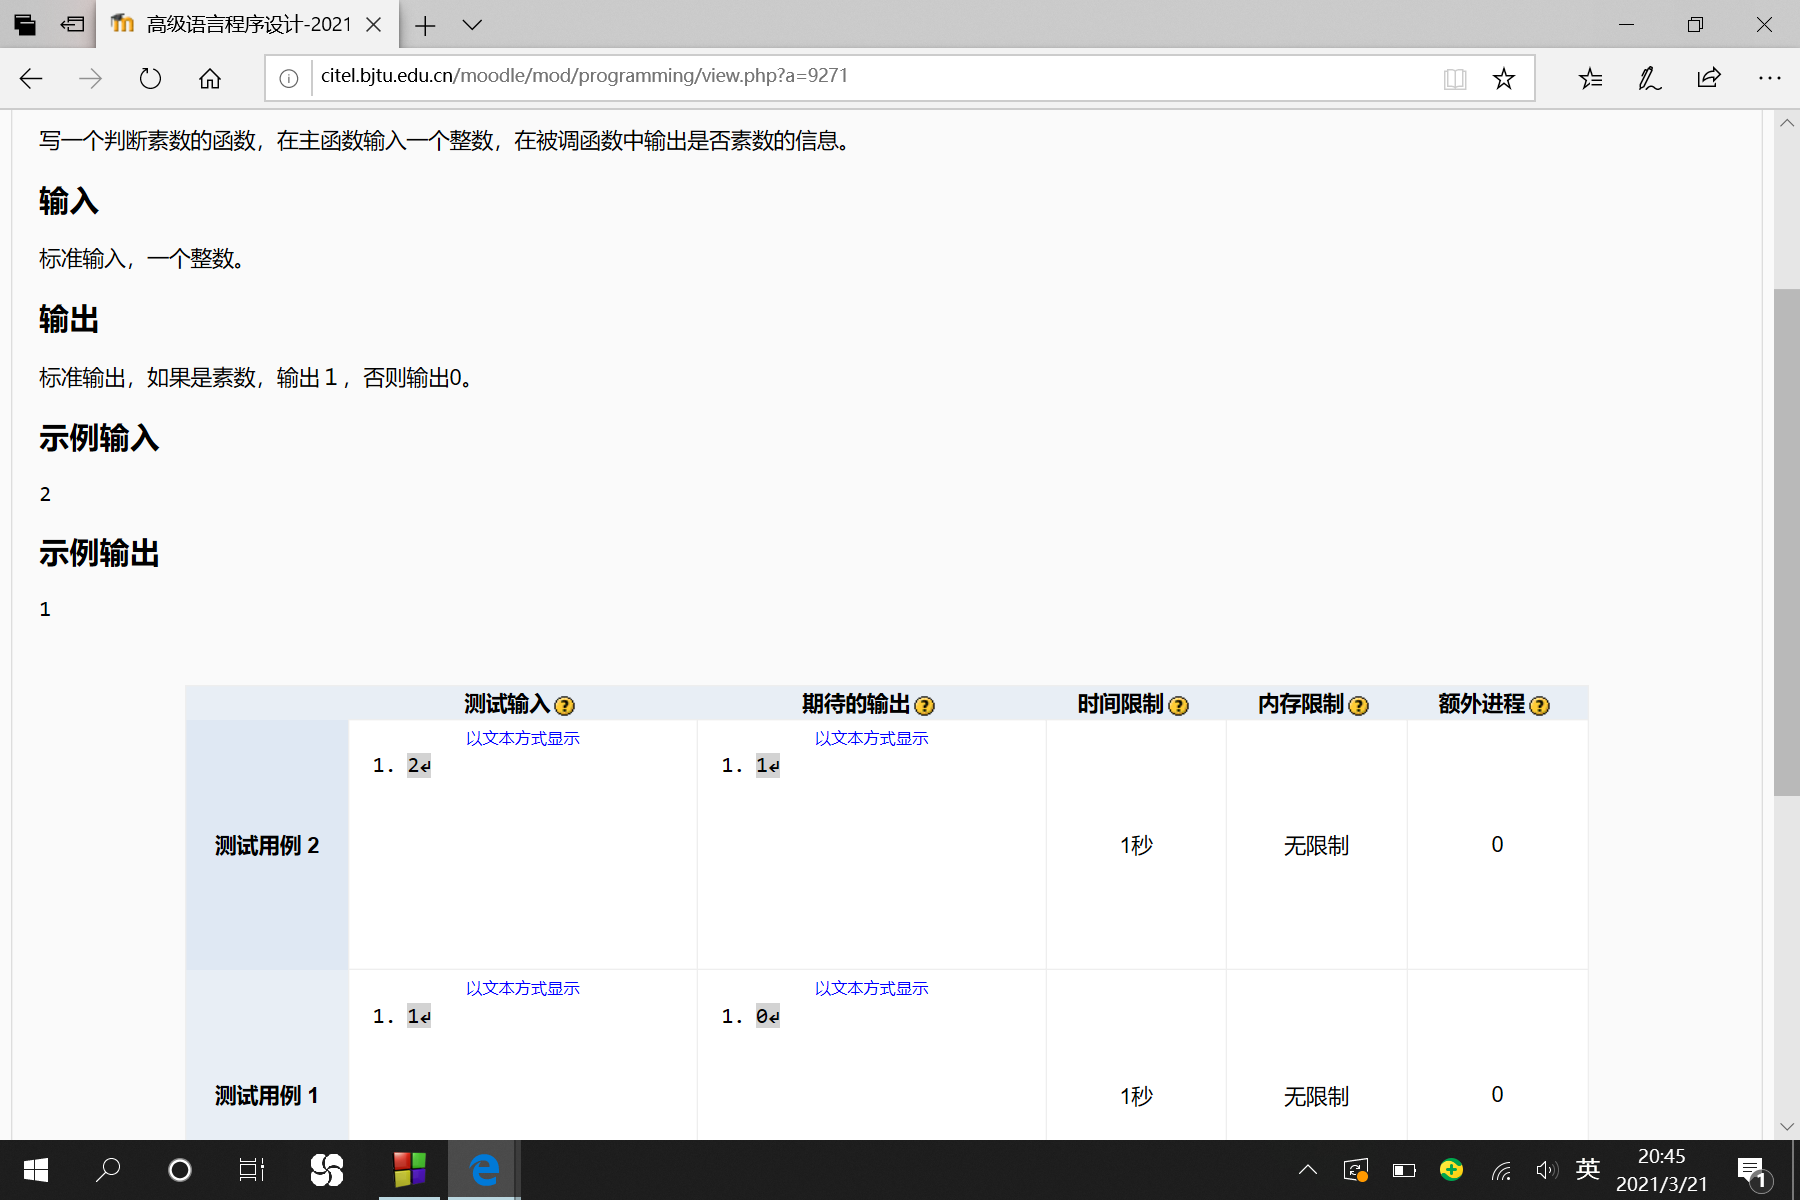Click the 示例输入 heading
This screenshot has height=1200, width=1800.
click(99, 438)
